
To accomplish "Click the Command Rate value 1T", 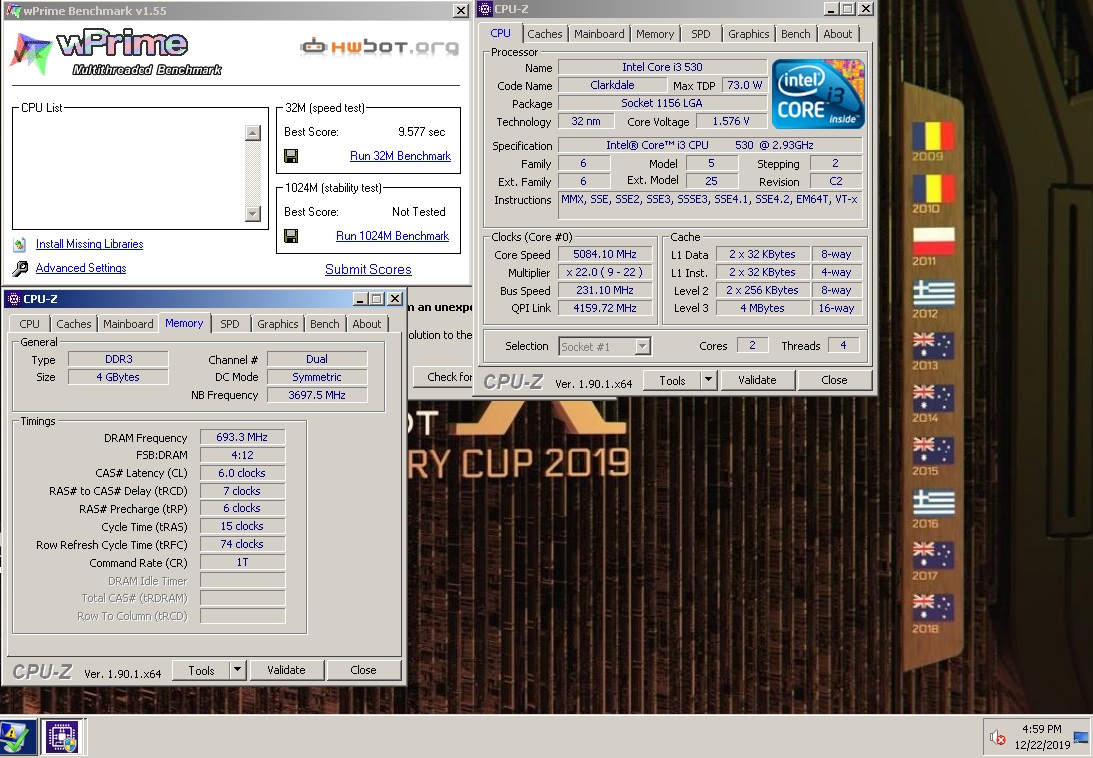I will click(x=242, y=562).
